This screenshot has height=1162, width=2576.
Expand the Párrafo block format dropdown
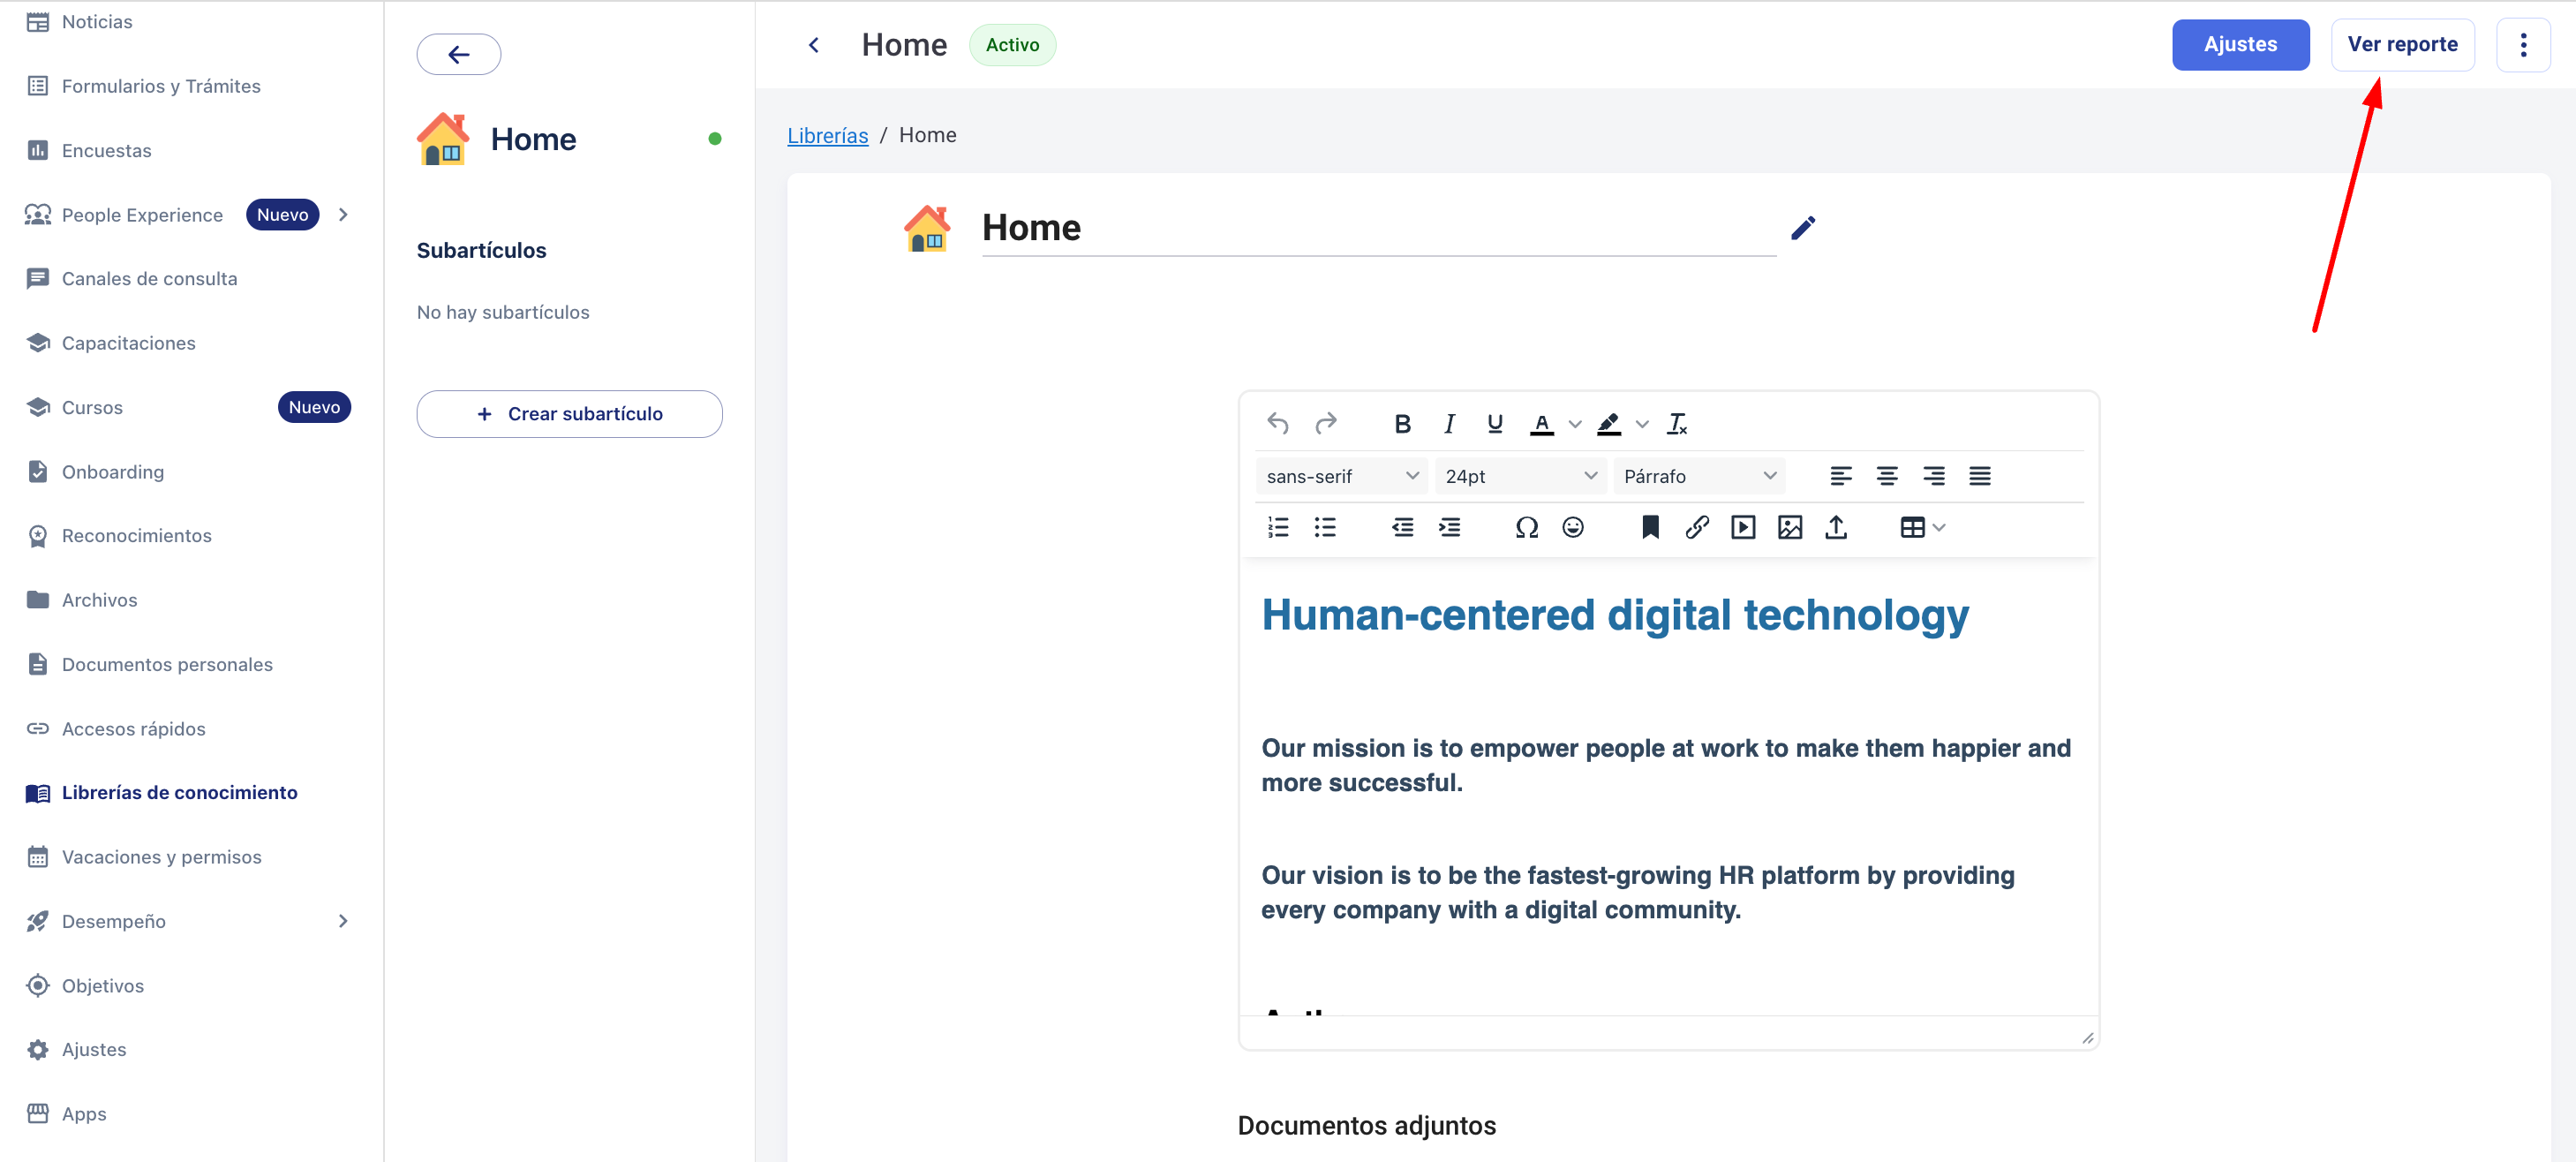pyautogui.click(x=1699, y=476)
